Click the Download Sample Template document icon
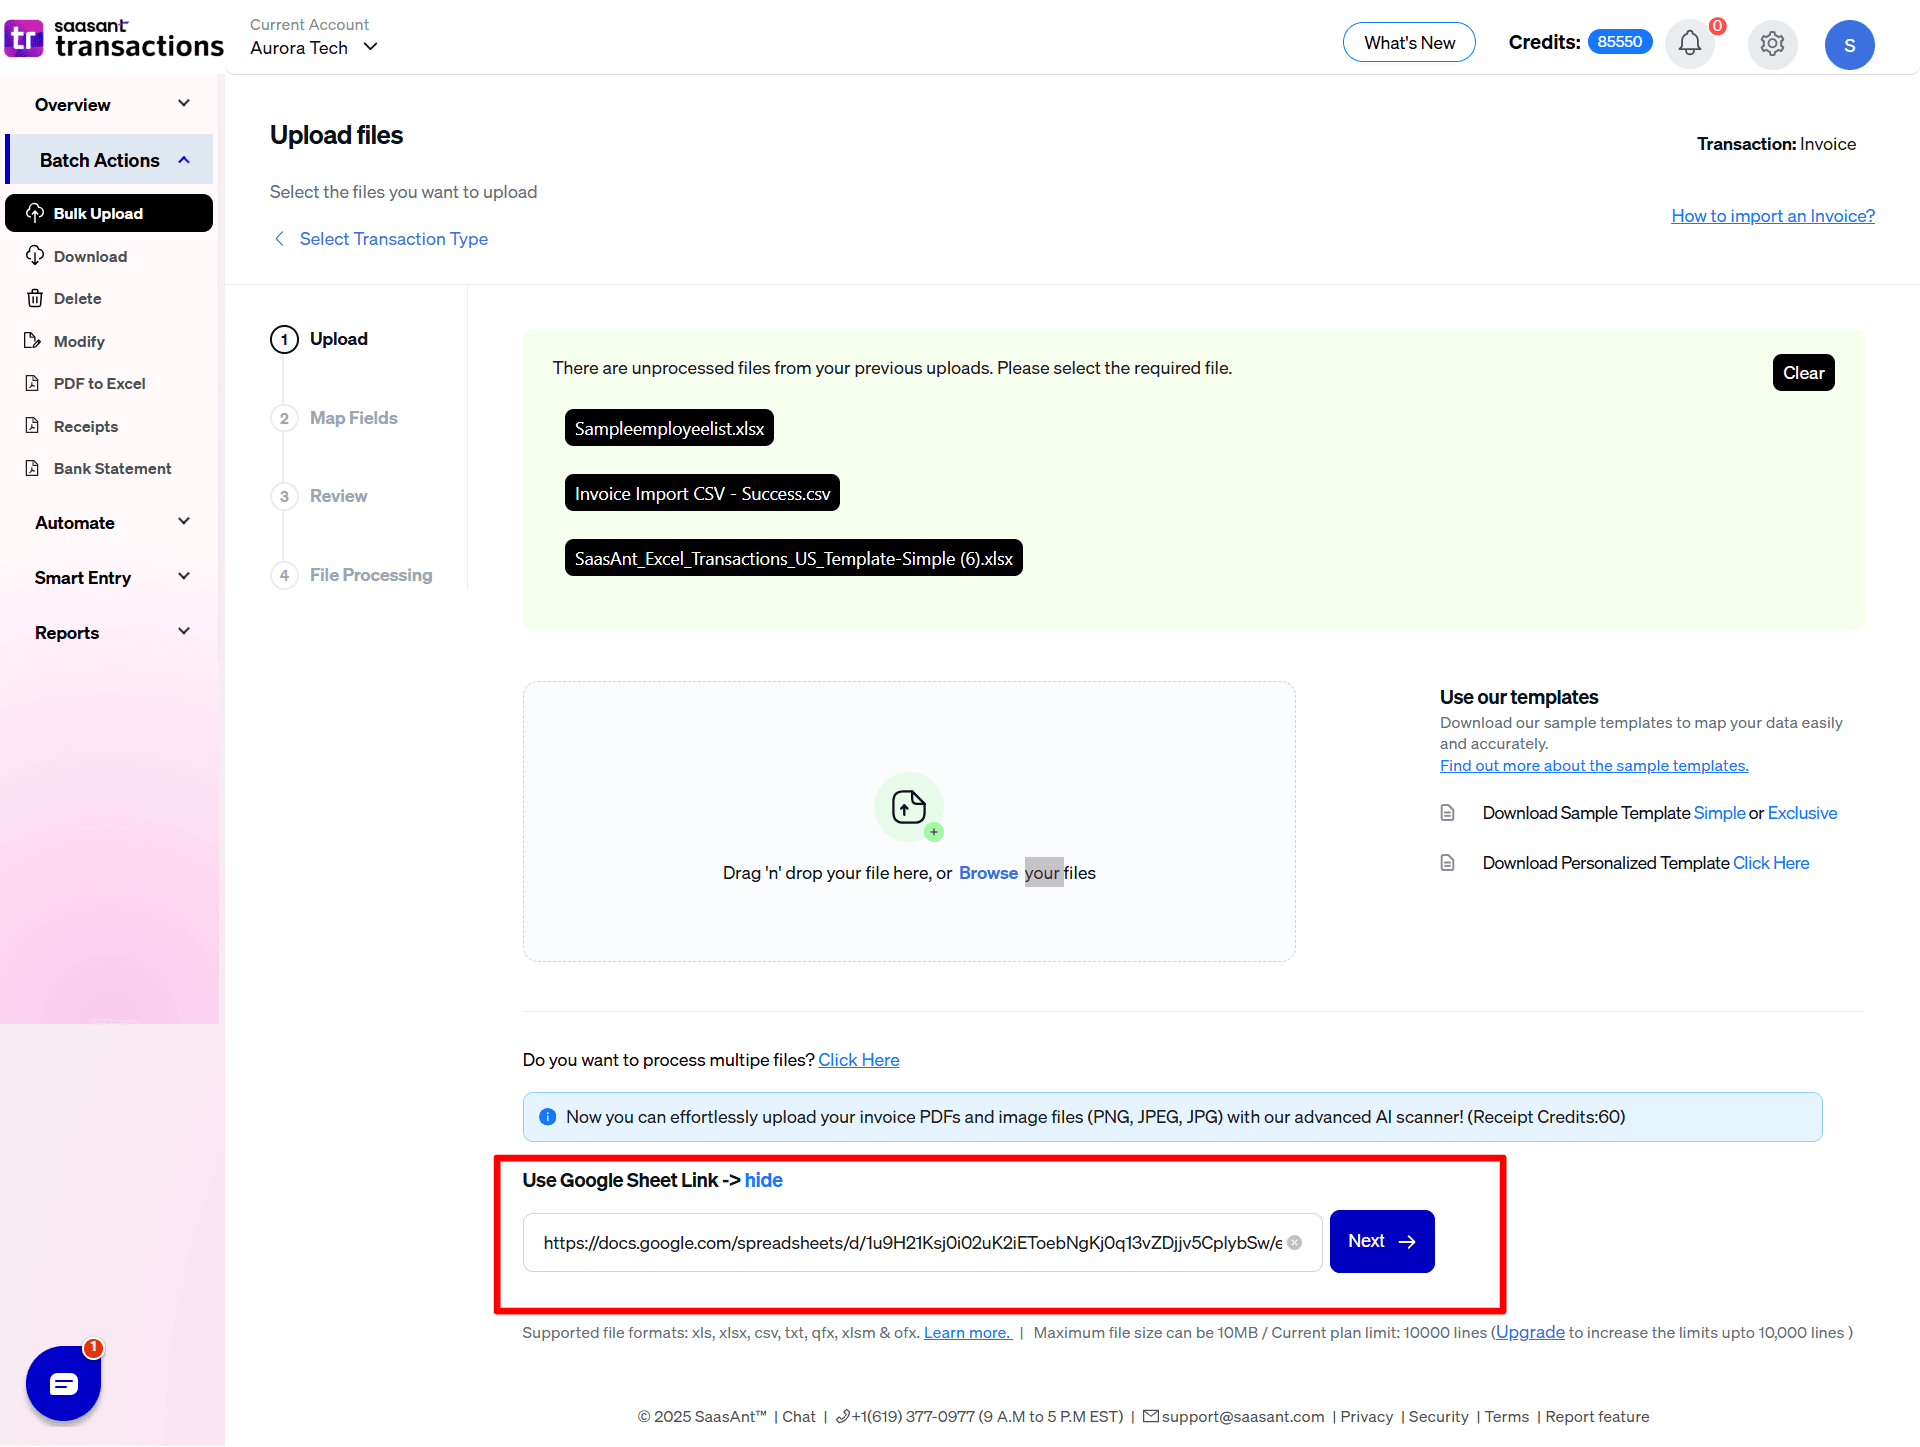1920x1447 pixels. pos(1447,813)
